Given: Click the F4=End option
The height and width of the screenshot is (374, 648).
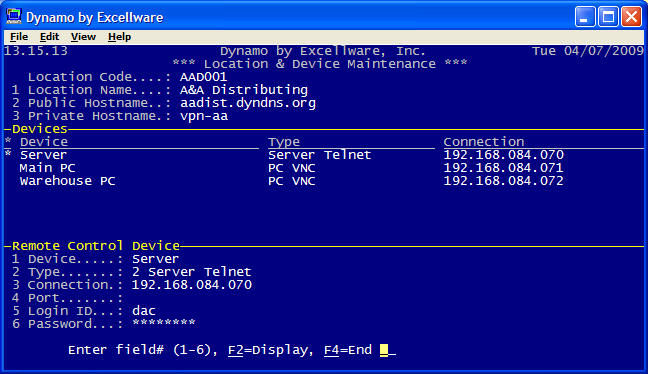Looking at the screenshot, I should click(348, 350).
